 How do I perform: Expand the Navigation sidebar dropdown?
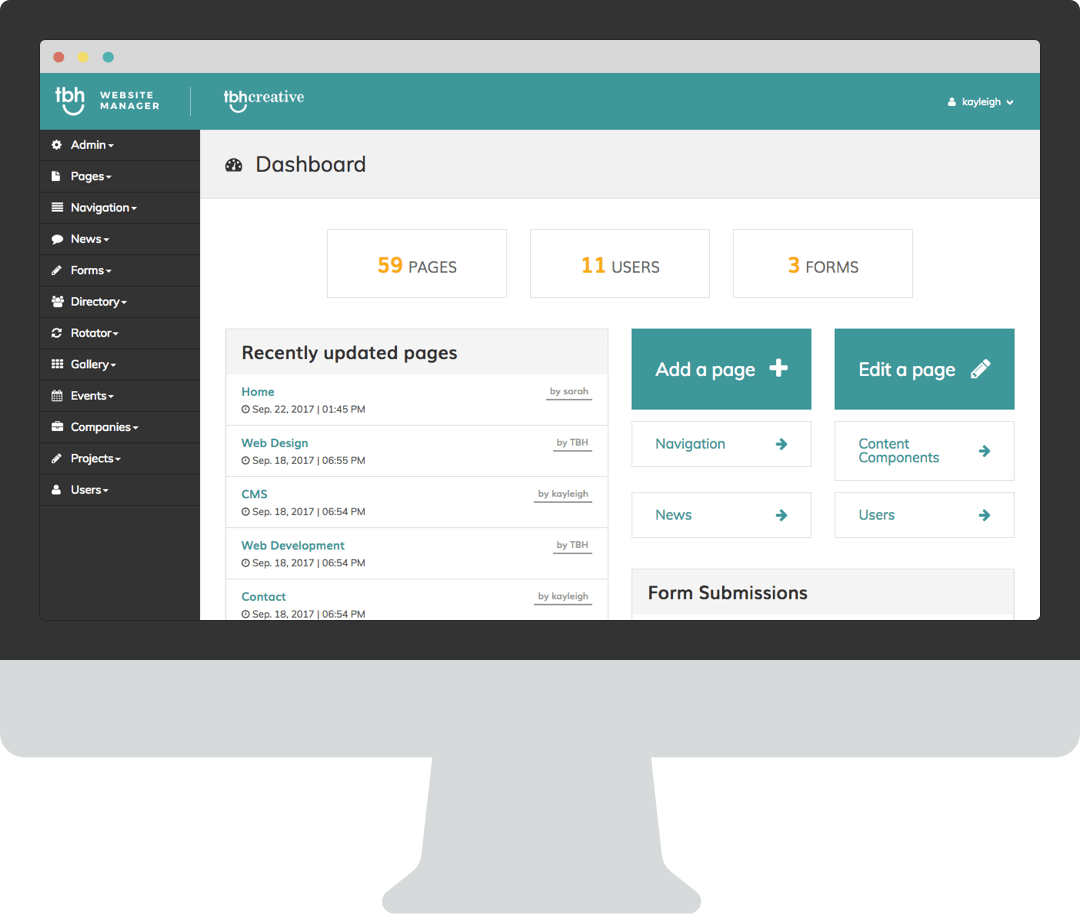tap(103, 208)
